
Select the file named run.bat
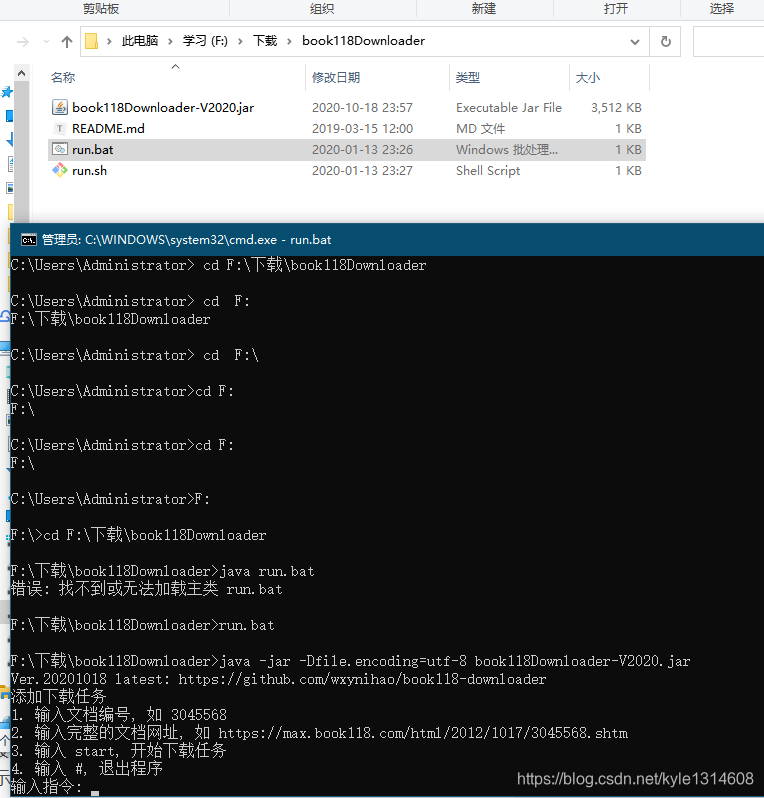93,150
